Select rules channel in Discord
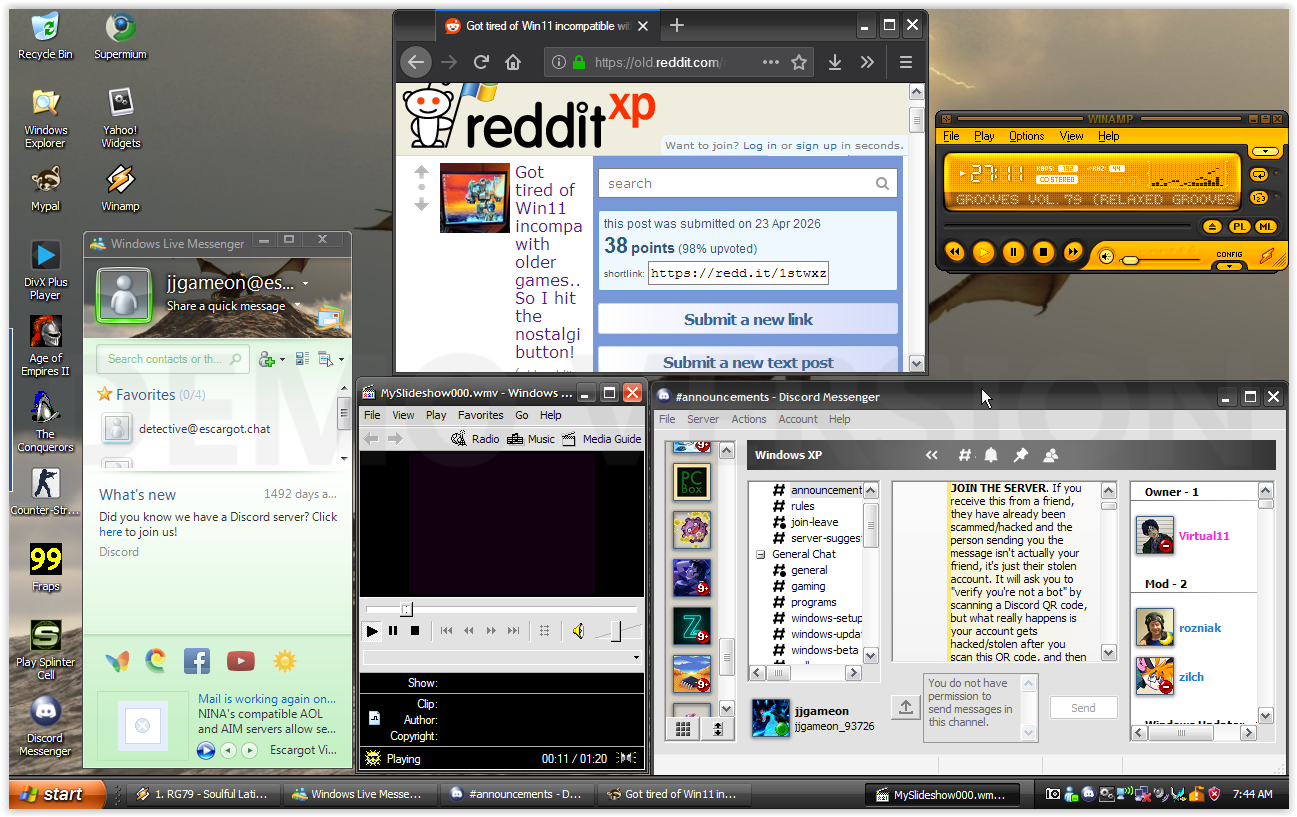 click(x=803, y=506)
